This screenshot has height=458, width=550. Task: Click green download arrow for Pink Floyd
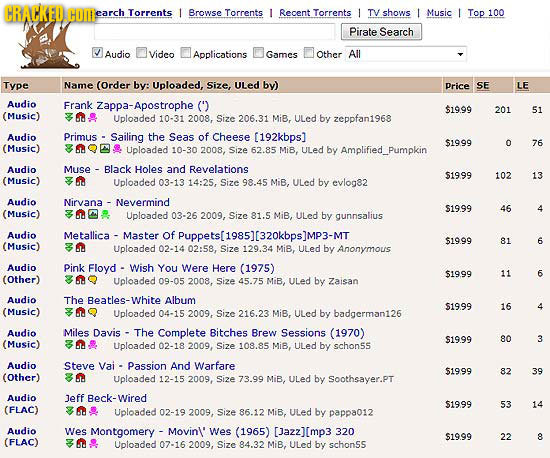point(69,280)
